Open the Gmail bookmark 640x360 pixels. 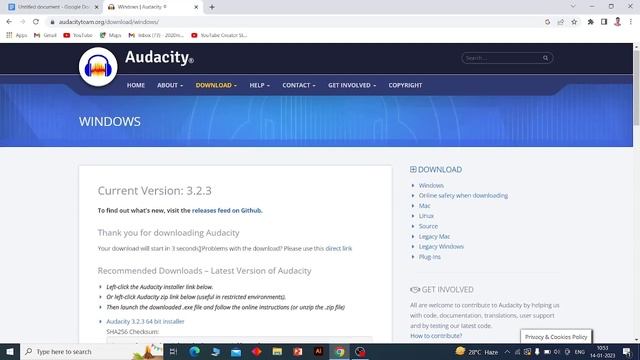coord(45,35)
